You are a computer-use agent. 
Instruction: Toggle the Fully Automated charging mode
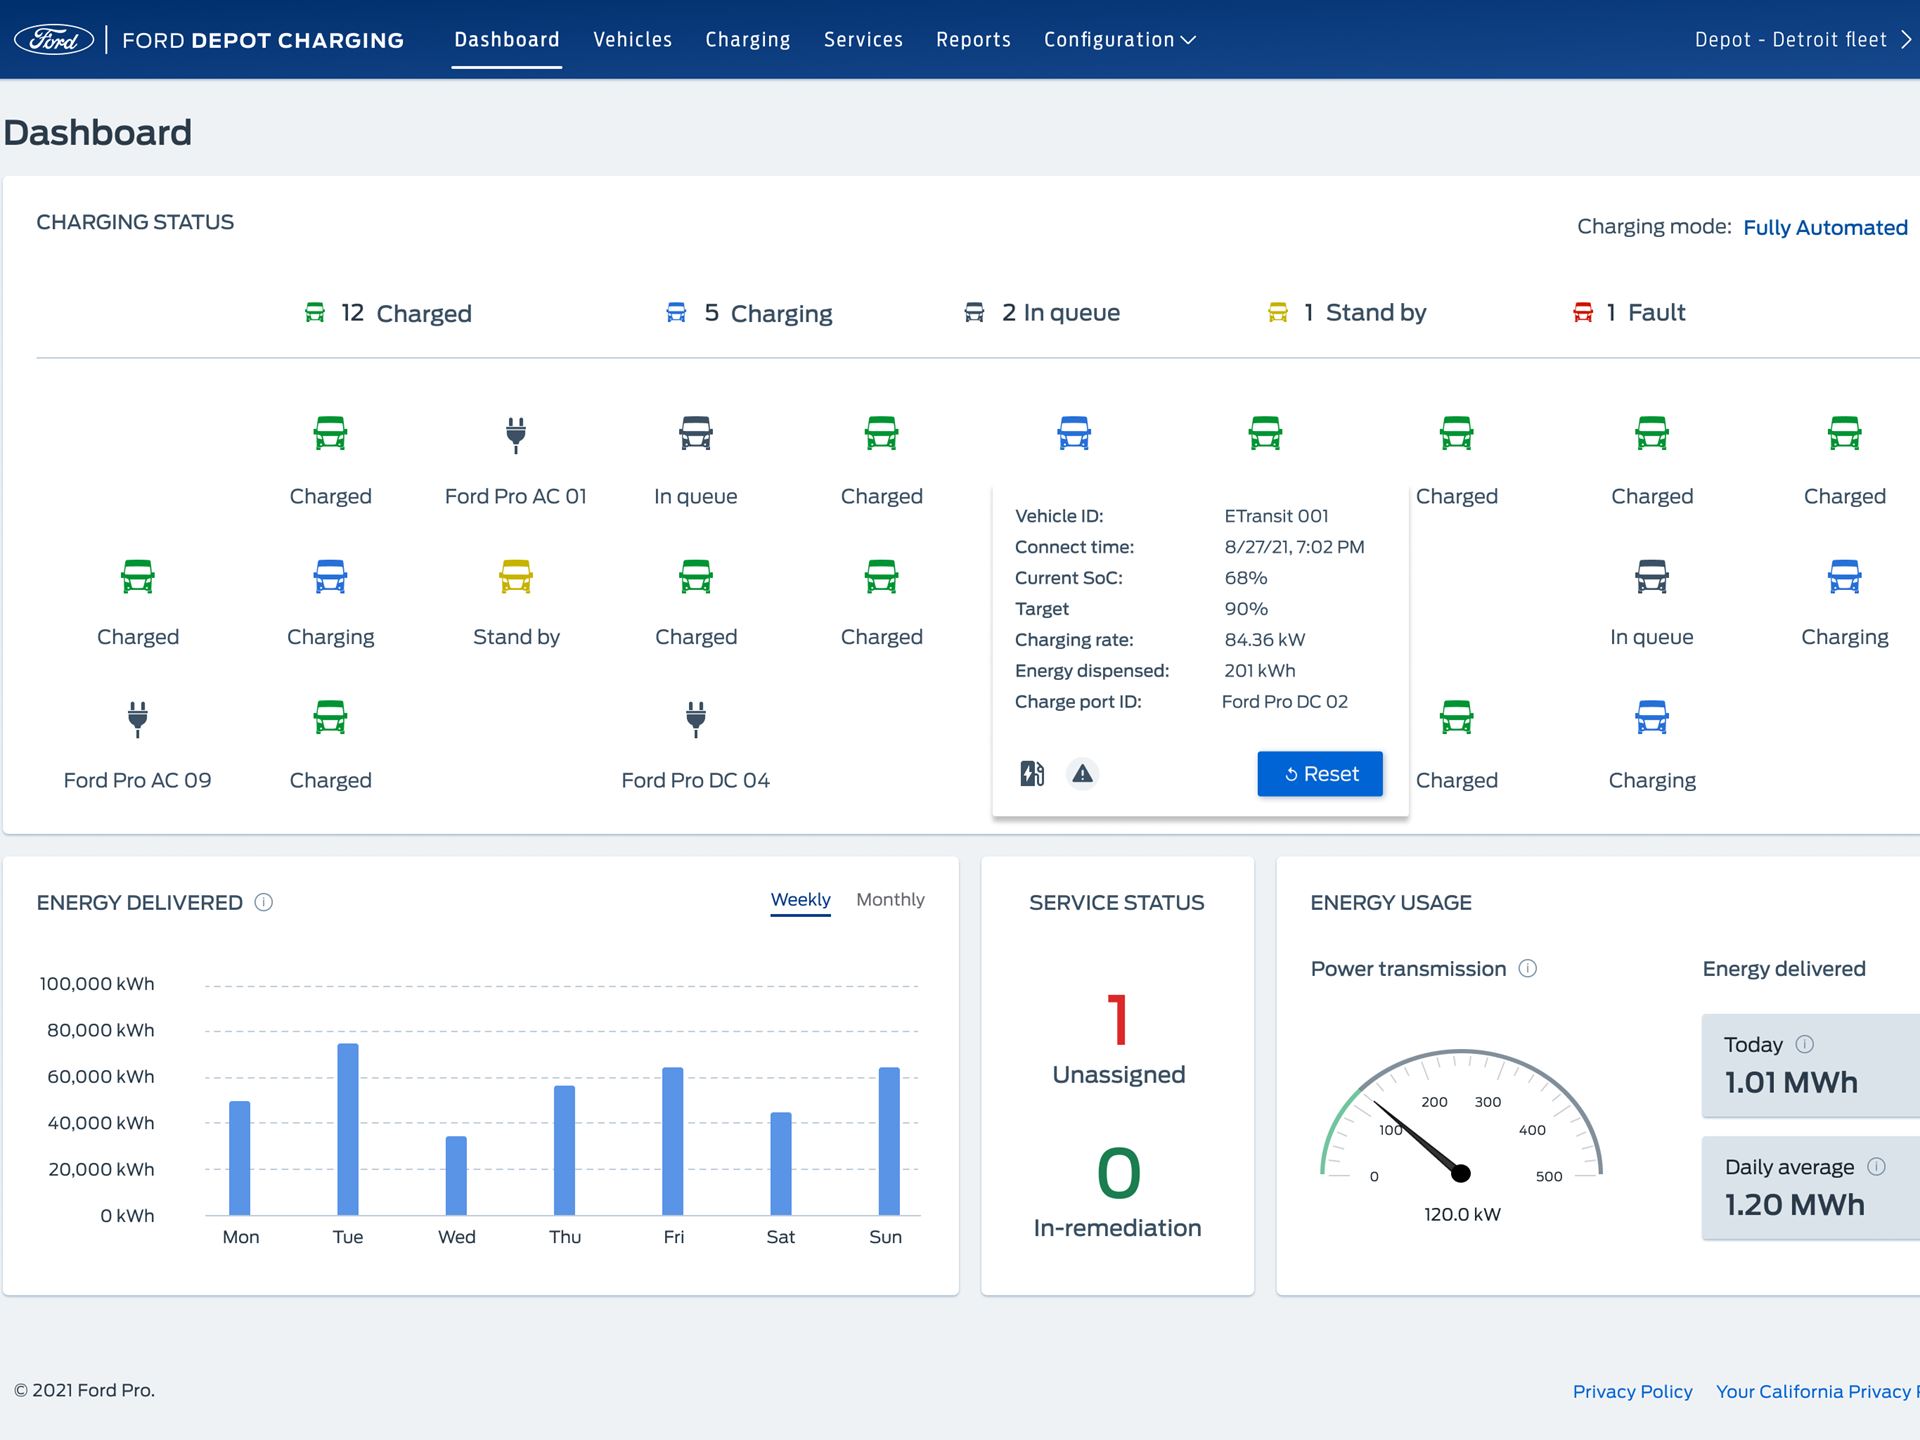(x=1825, y=227)
